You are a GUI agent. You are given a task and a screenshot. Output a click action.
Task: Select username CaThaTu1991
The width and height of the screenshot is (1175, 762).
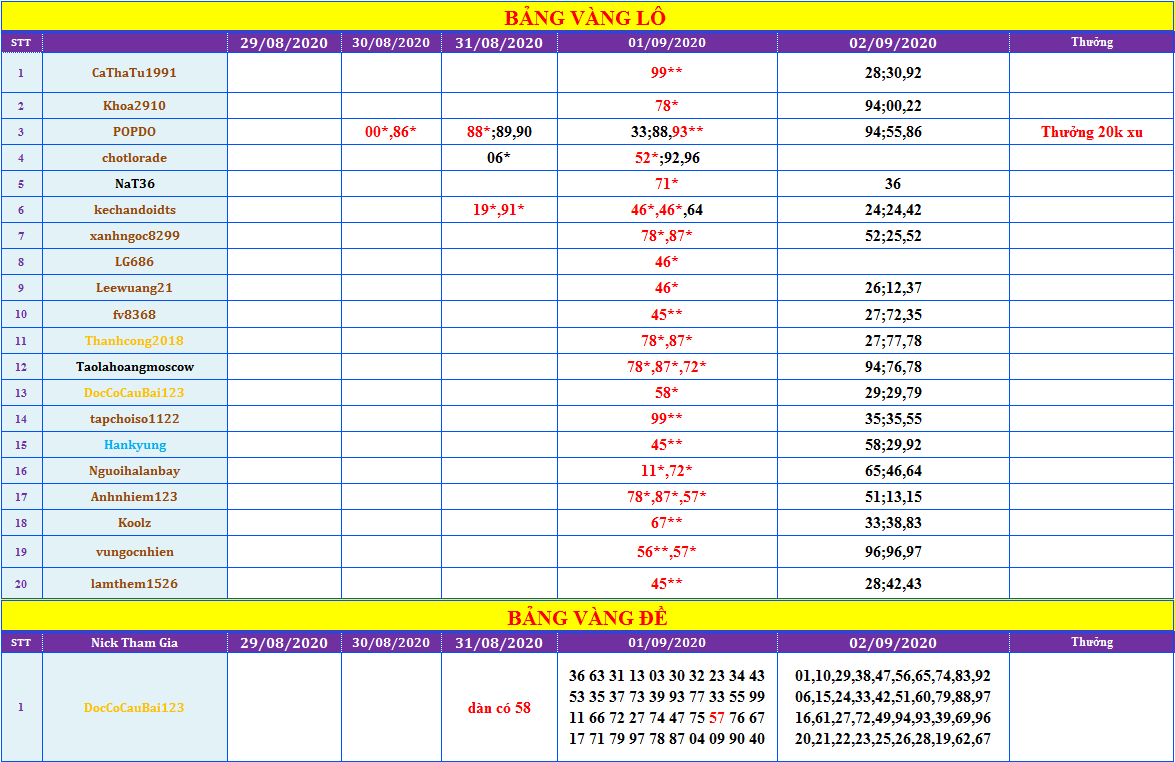134,73
